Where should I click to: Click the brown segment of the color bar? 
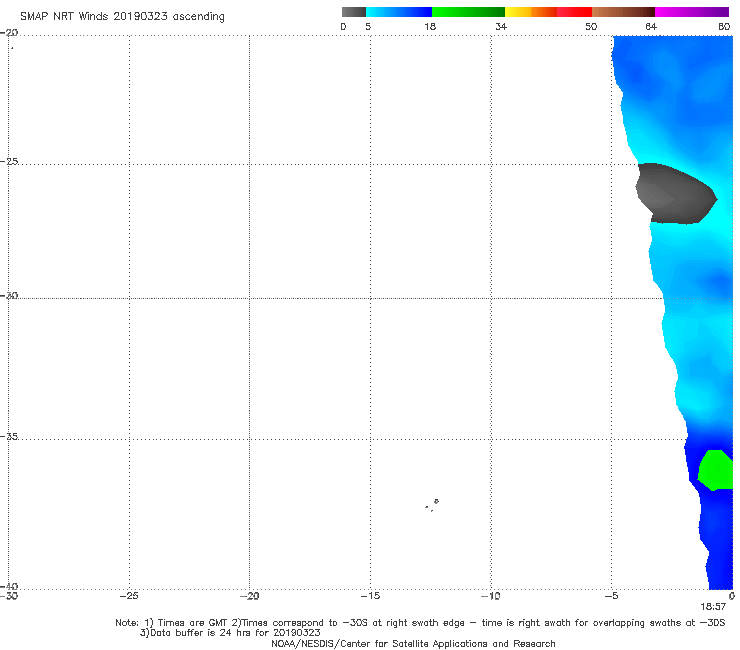coord(623,12)
